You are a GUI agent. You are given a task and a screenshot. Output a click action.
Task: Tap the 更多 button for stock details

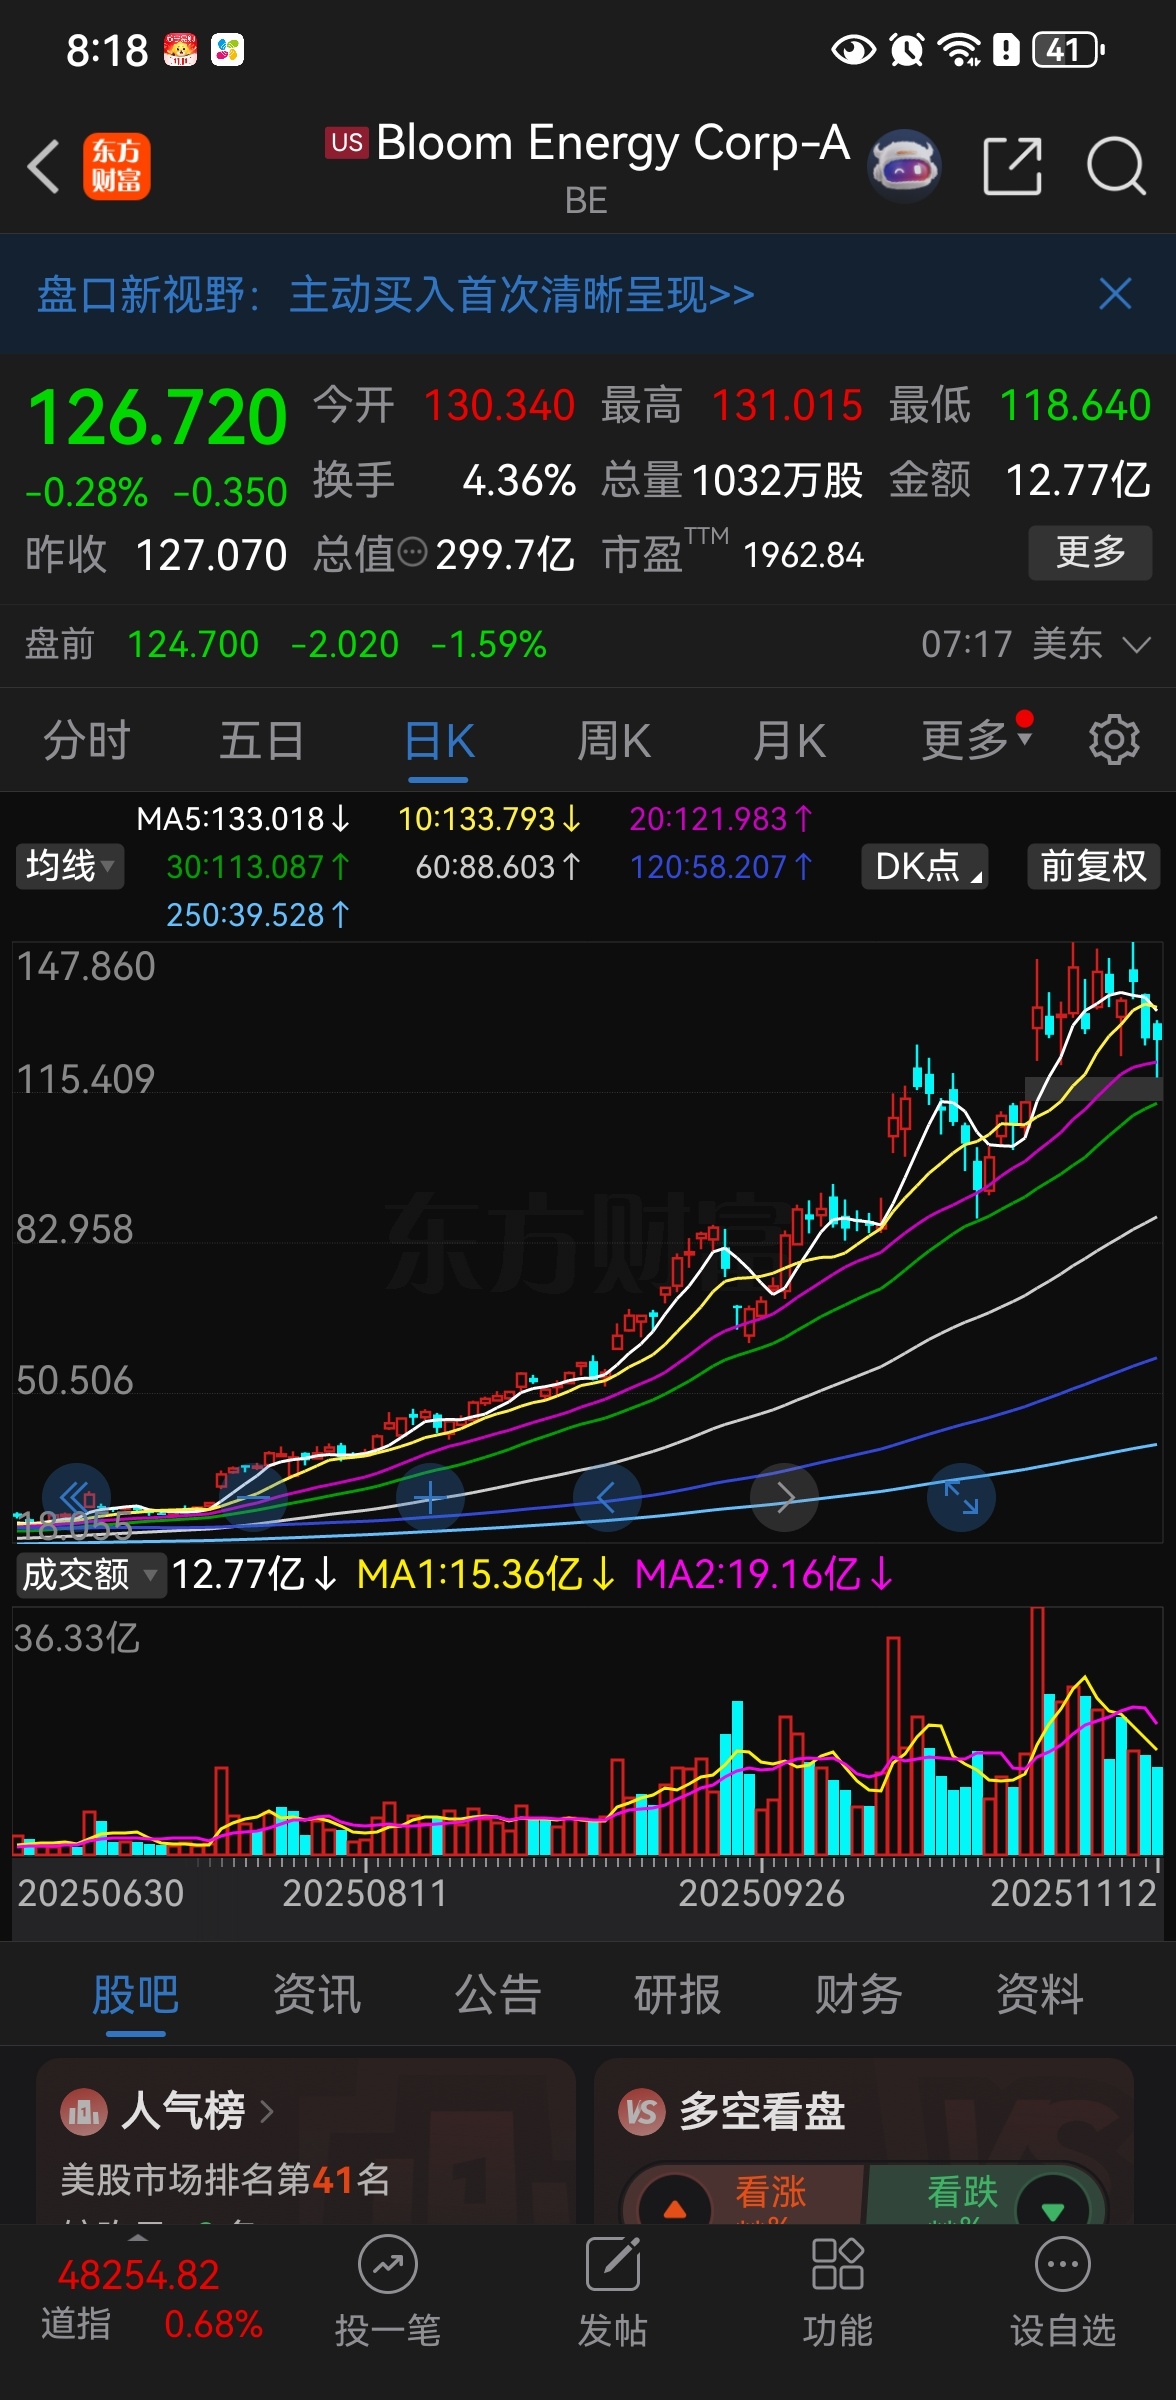pos(1090,552)
